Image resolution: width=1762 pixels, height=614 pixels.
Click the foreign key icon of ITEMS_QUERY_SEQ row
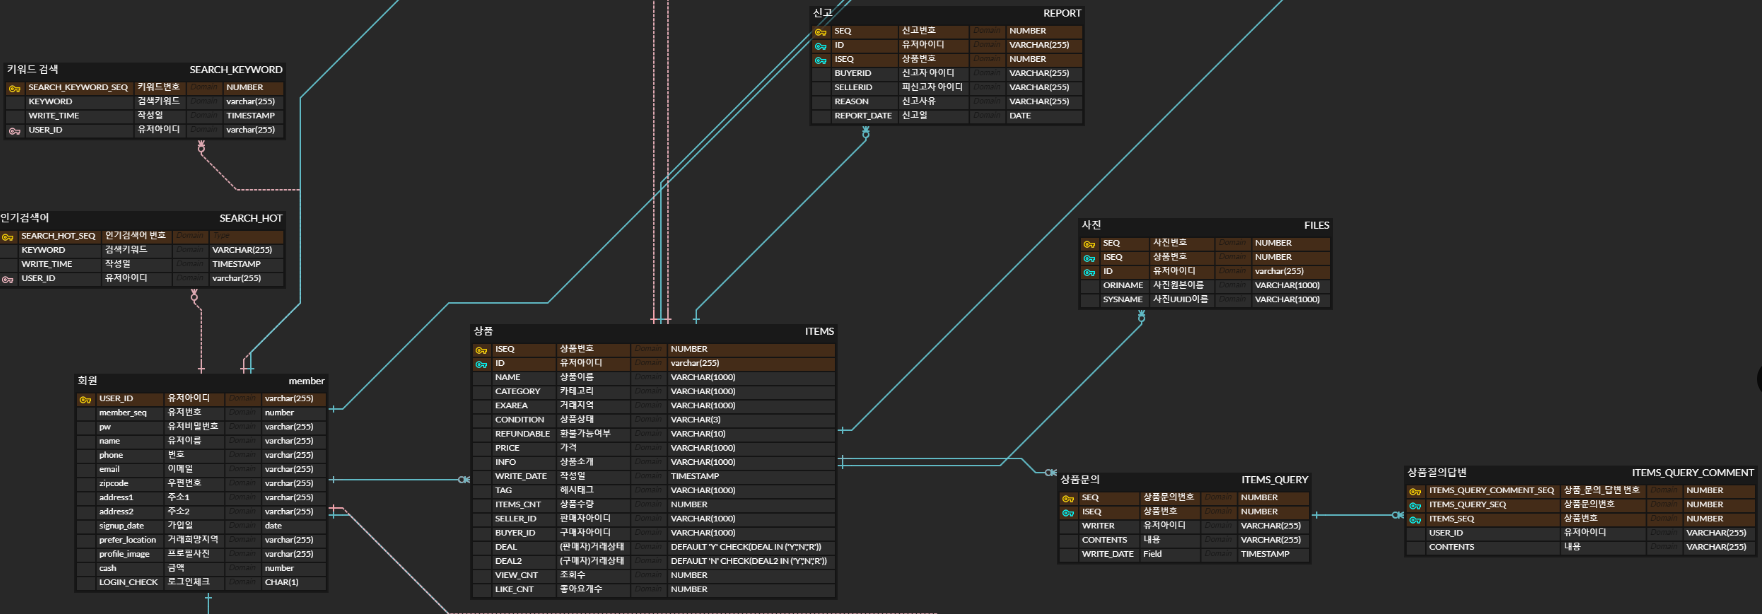1415,505
